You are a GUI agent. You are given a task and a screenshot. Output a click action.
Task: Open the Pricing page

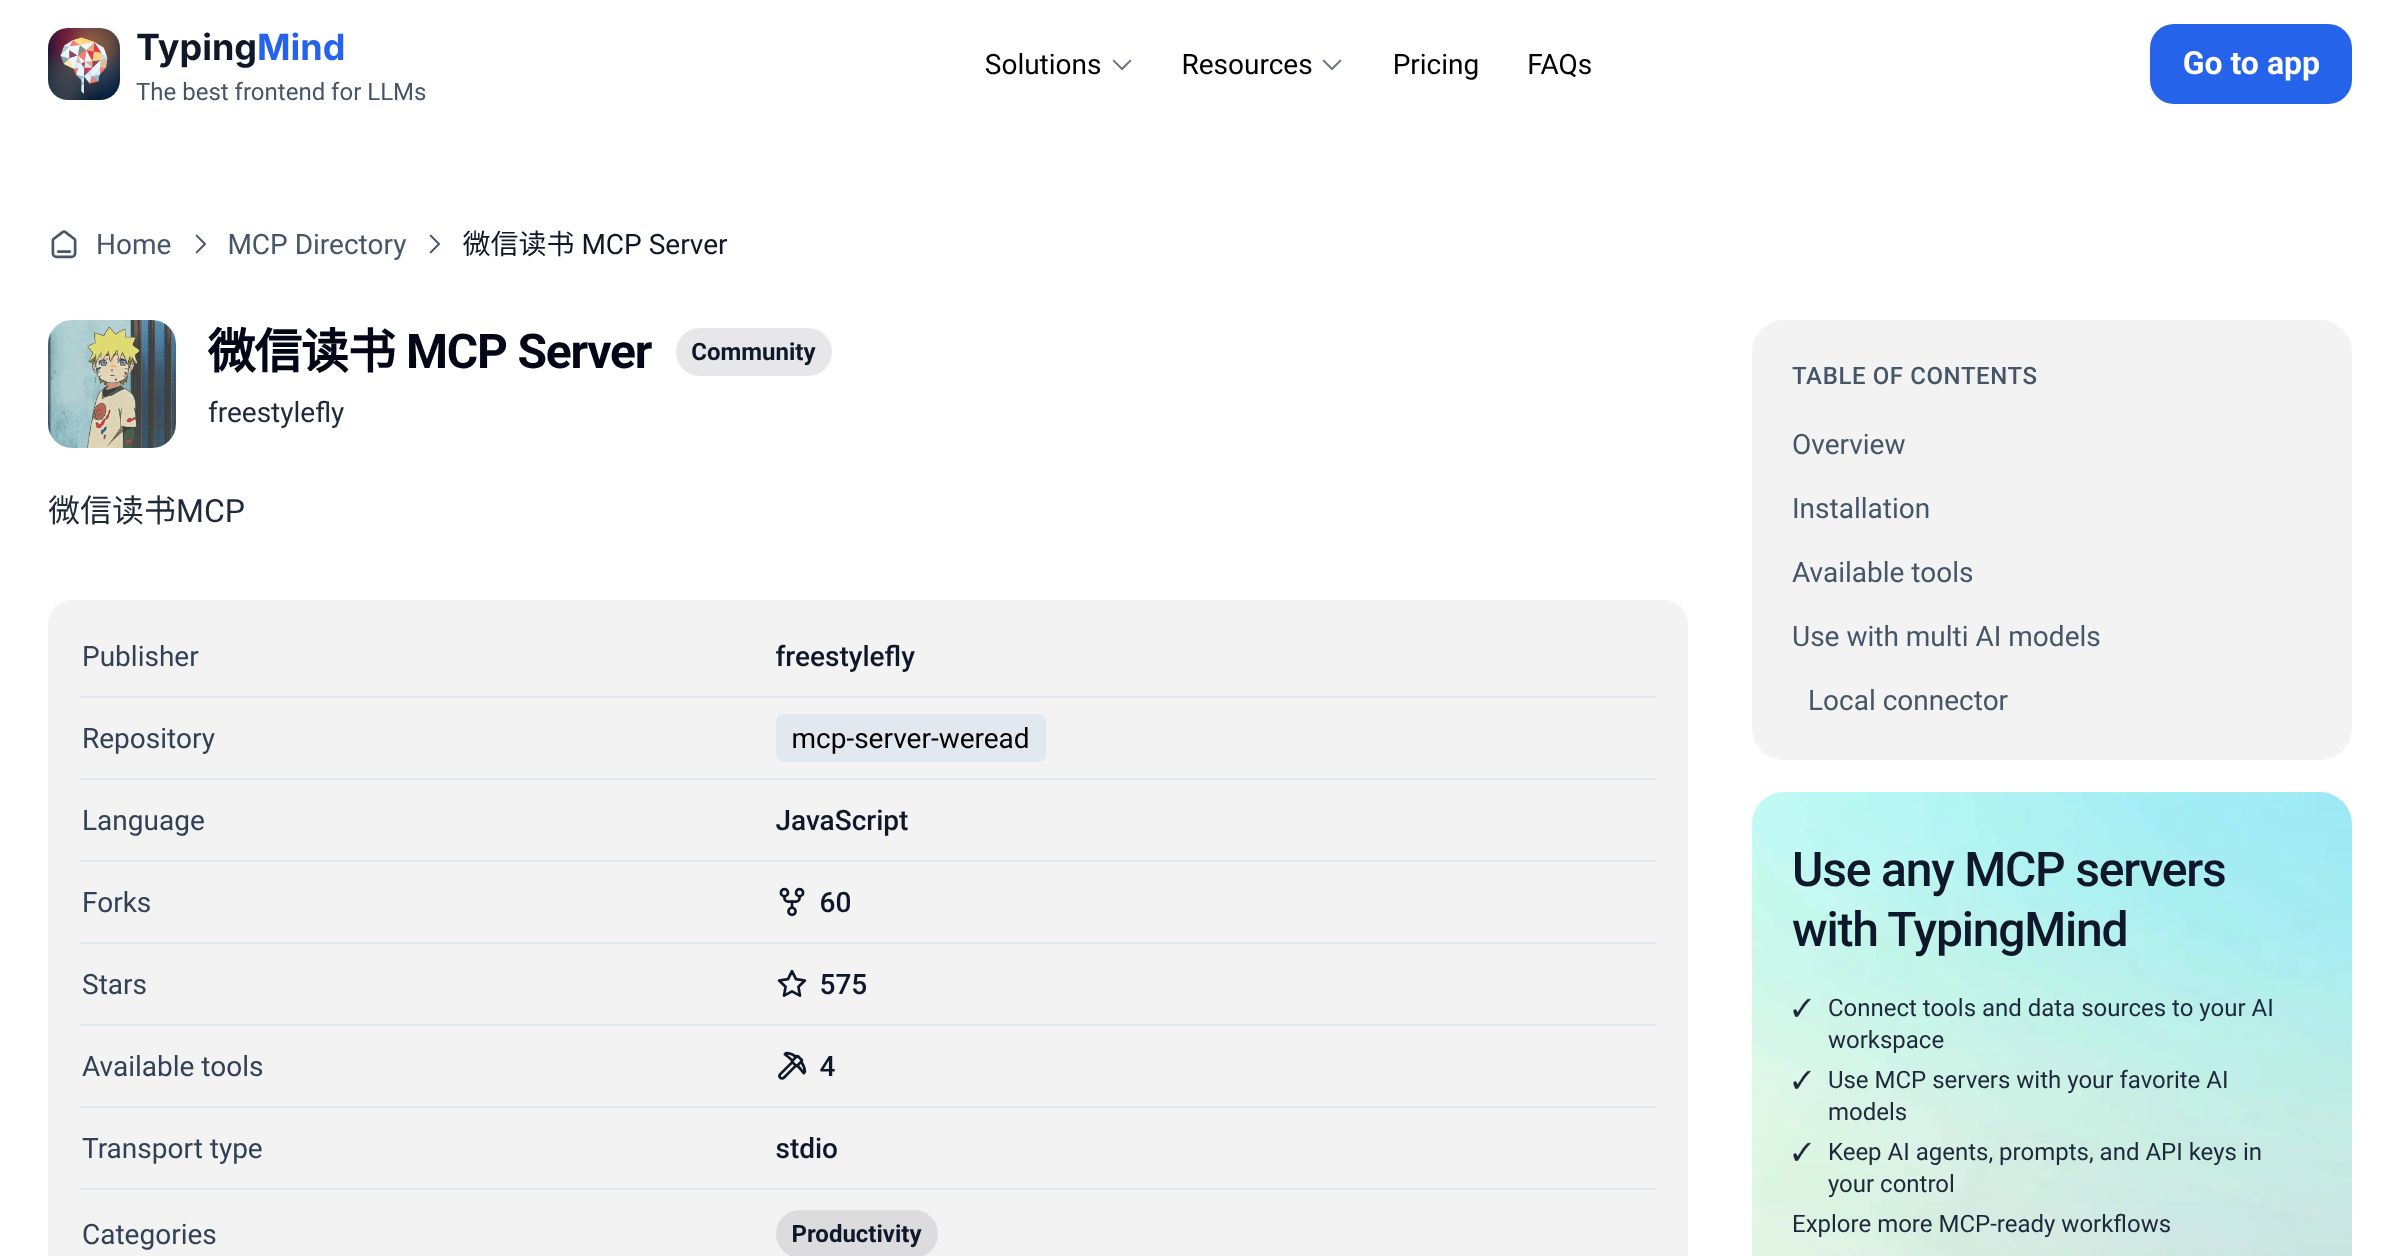(1435, 64)
